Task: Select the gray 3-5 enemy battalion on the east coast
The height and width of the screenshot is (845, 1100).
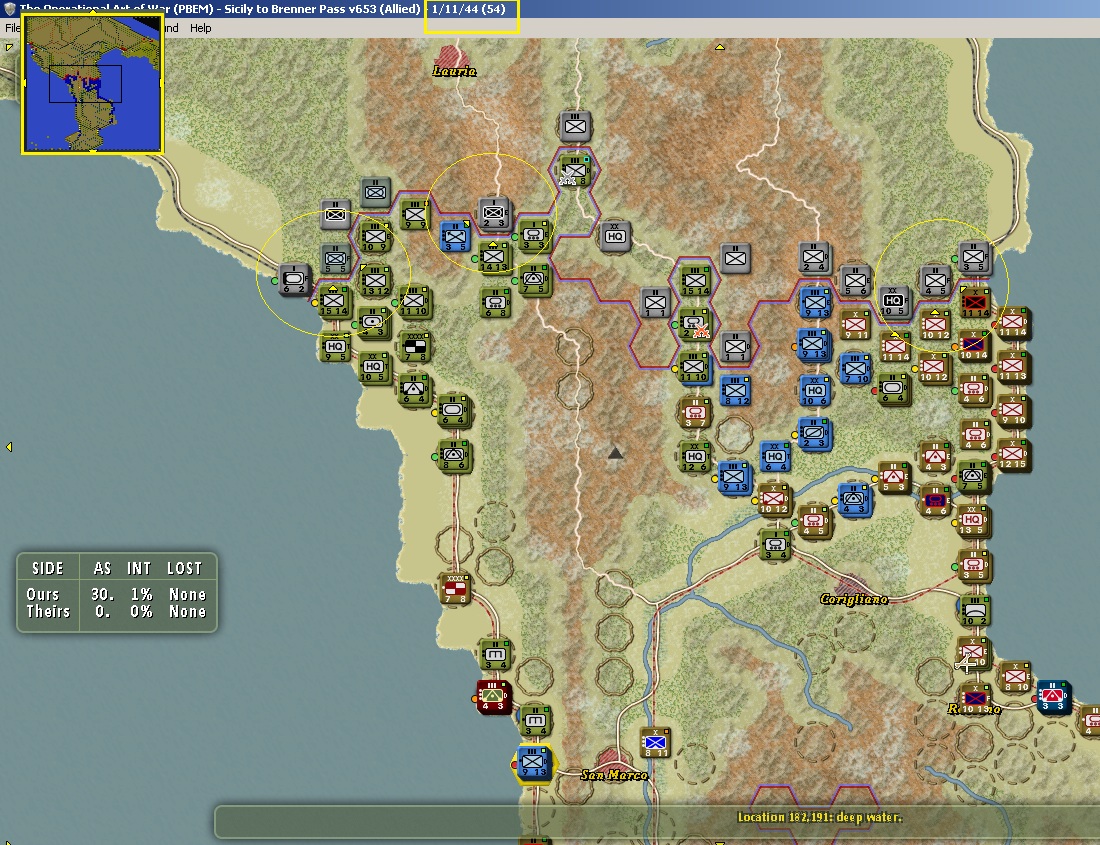Action: pyautogui.click(x=974, y=257)
